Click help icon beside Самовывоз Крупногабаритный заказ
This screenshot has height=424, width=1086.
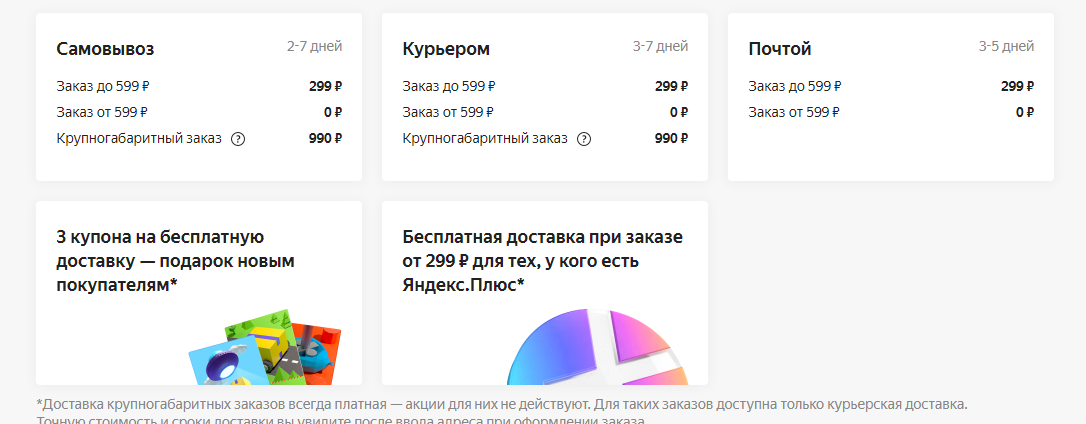[x=238, y=139]
